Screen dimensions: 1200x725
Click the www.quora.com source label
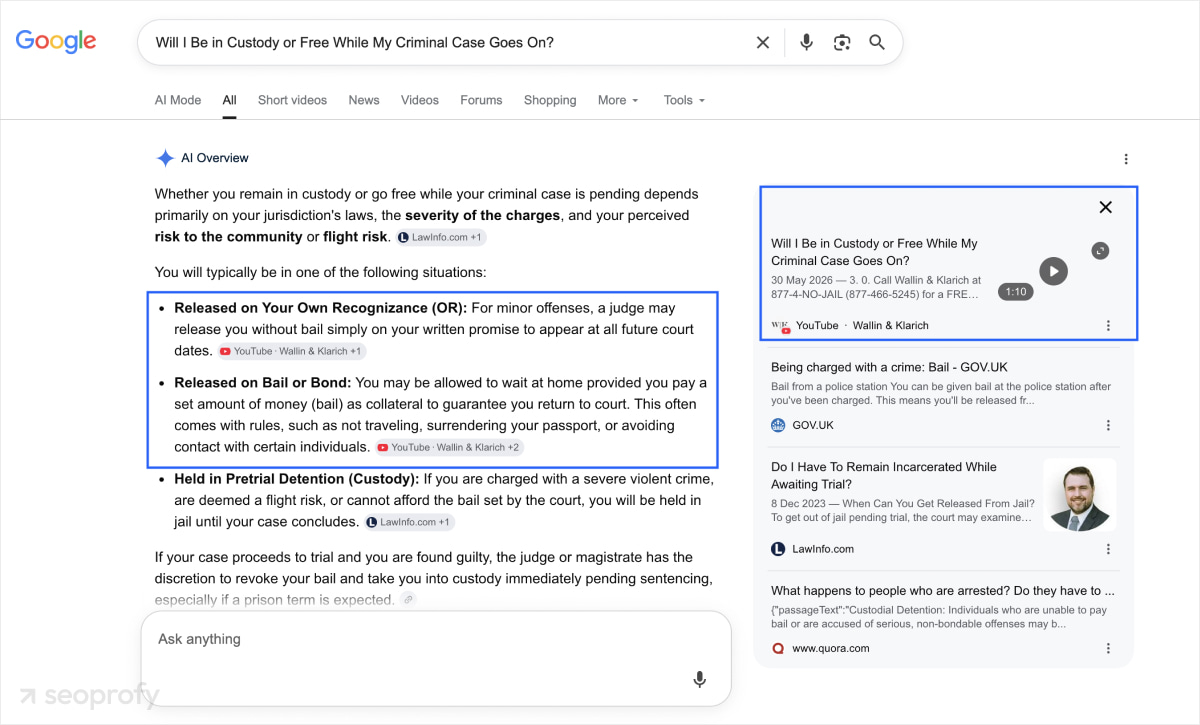click(830, 648)
